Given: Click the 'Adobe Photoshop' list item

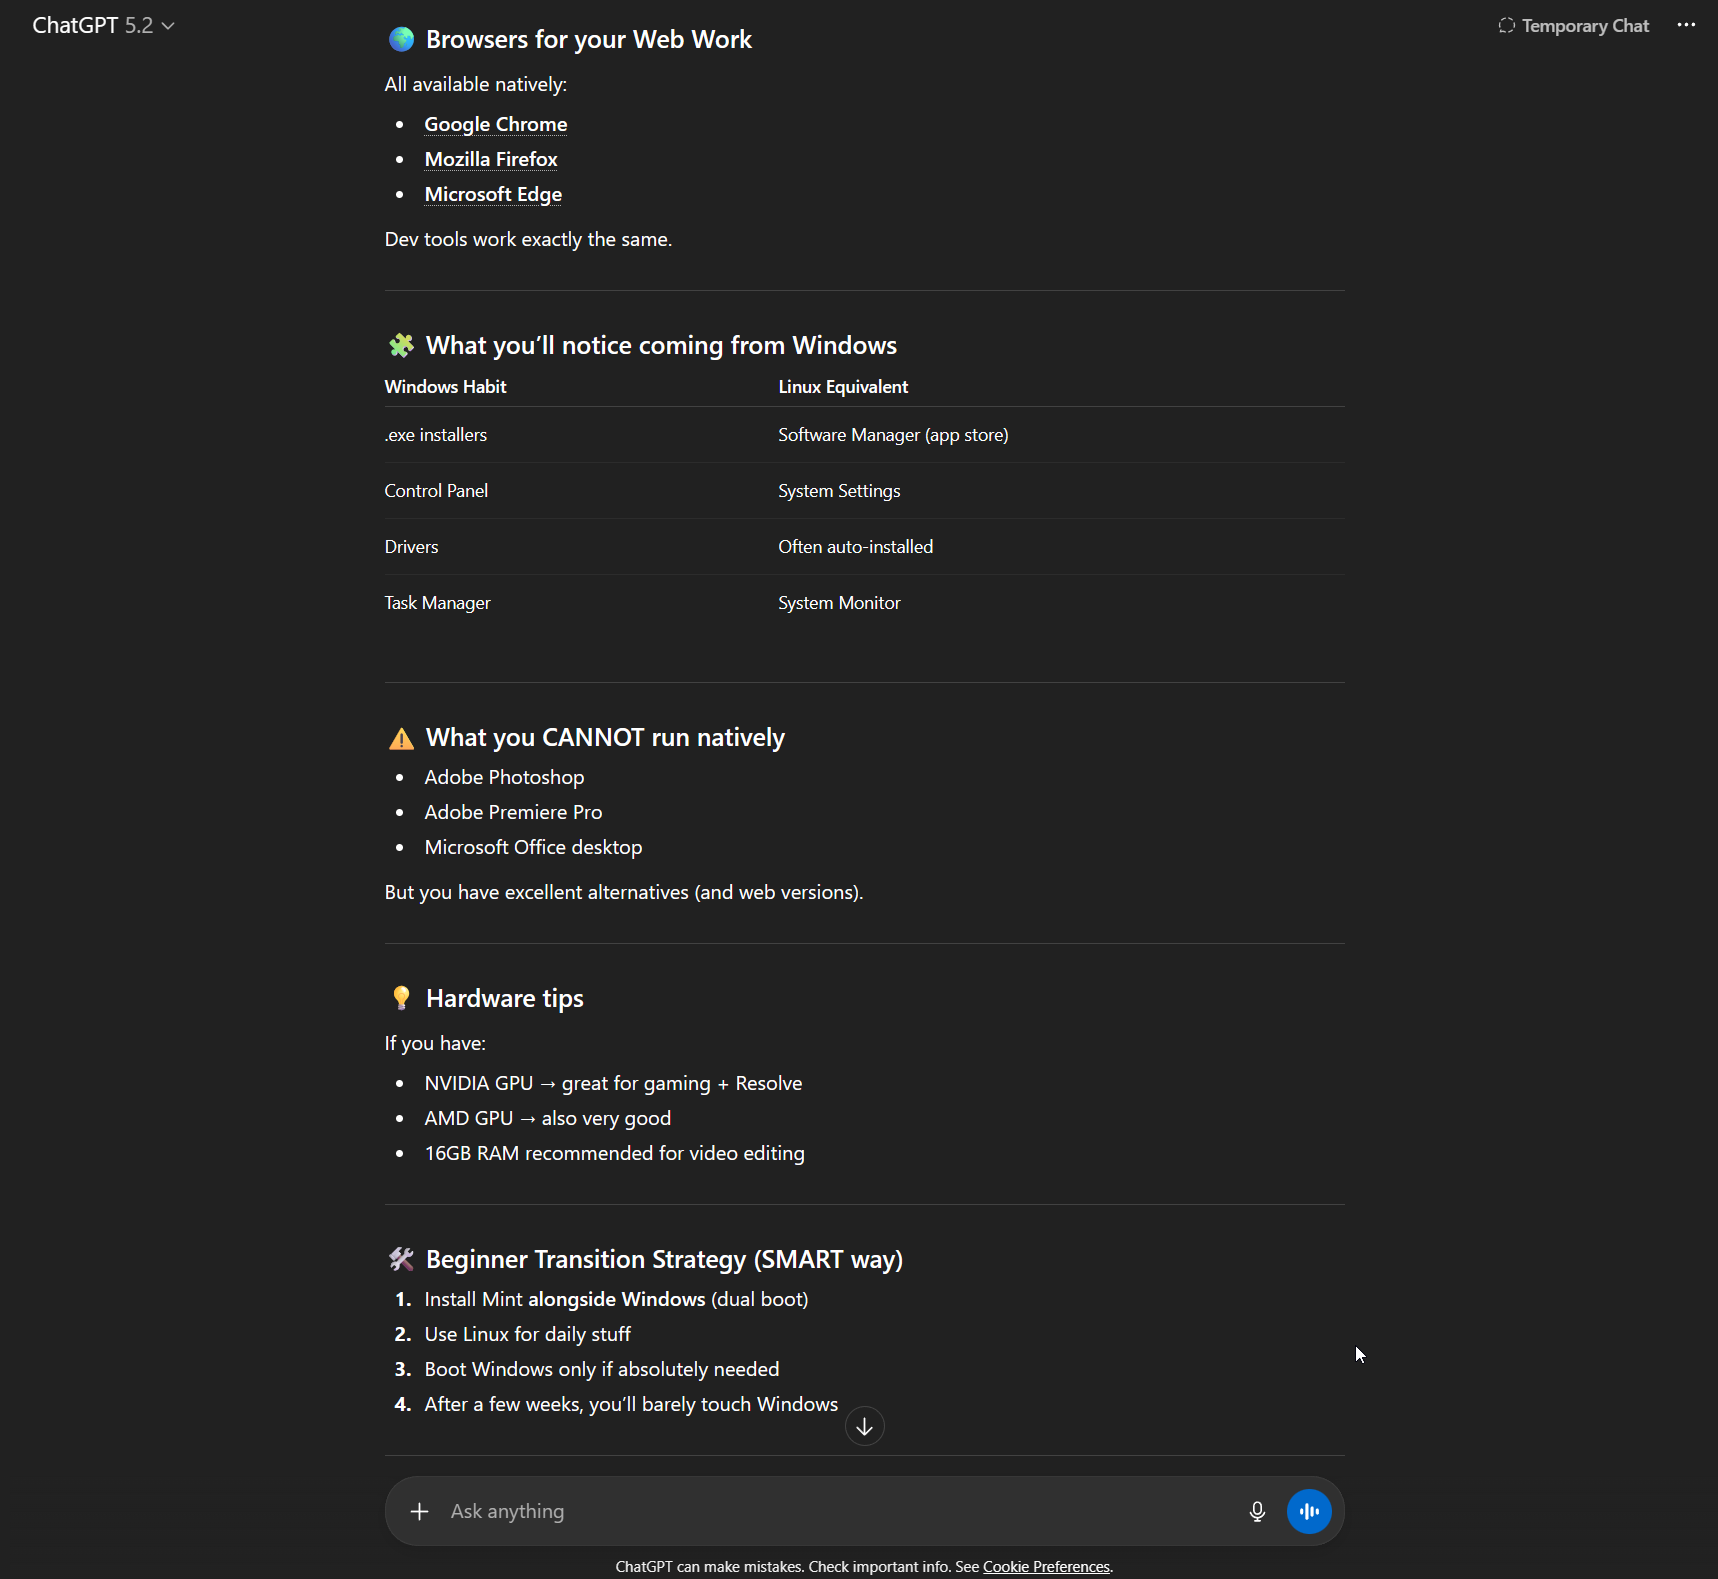Looking at the screenshot, I should point(504,777).
